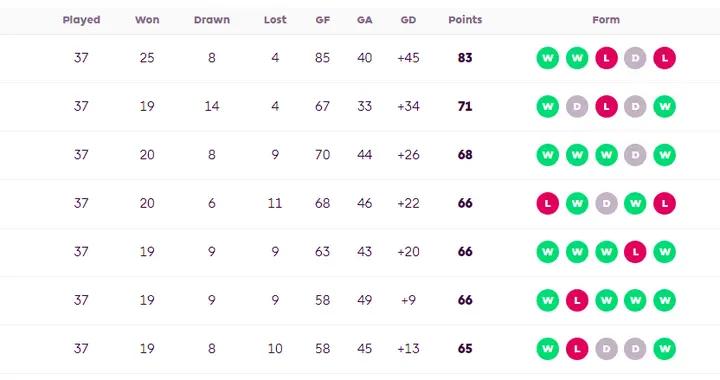The height and width of the screenshot is (380, 720).
Task: Click the gray D form icon in the 68-points row
Action: pyautogui.click(x=635, y=155)
